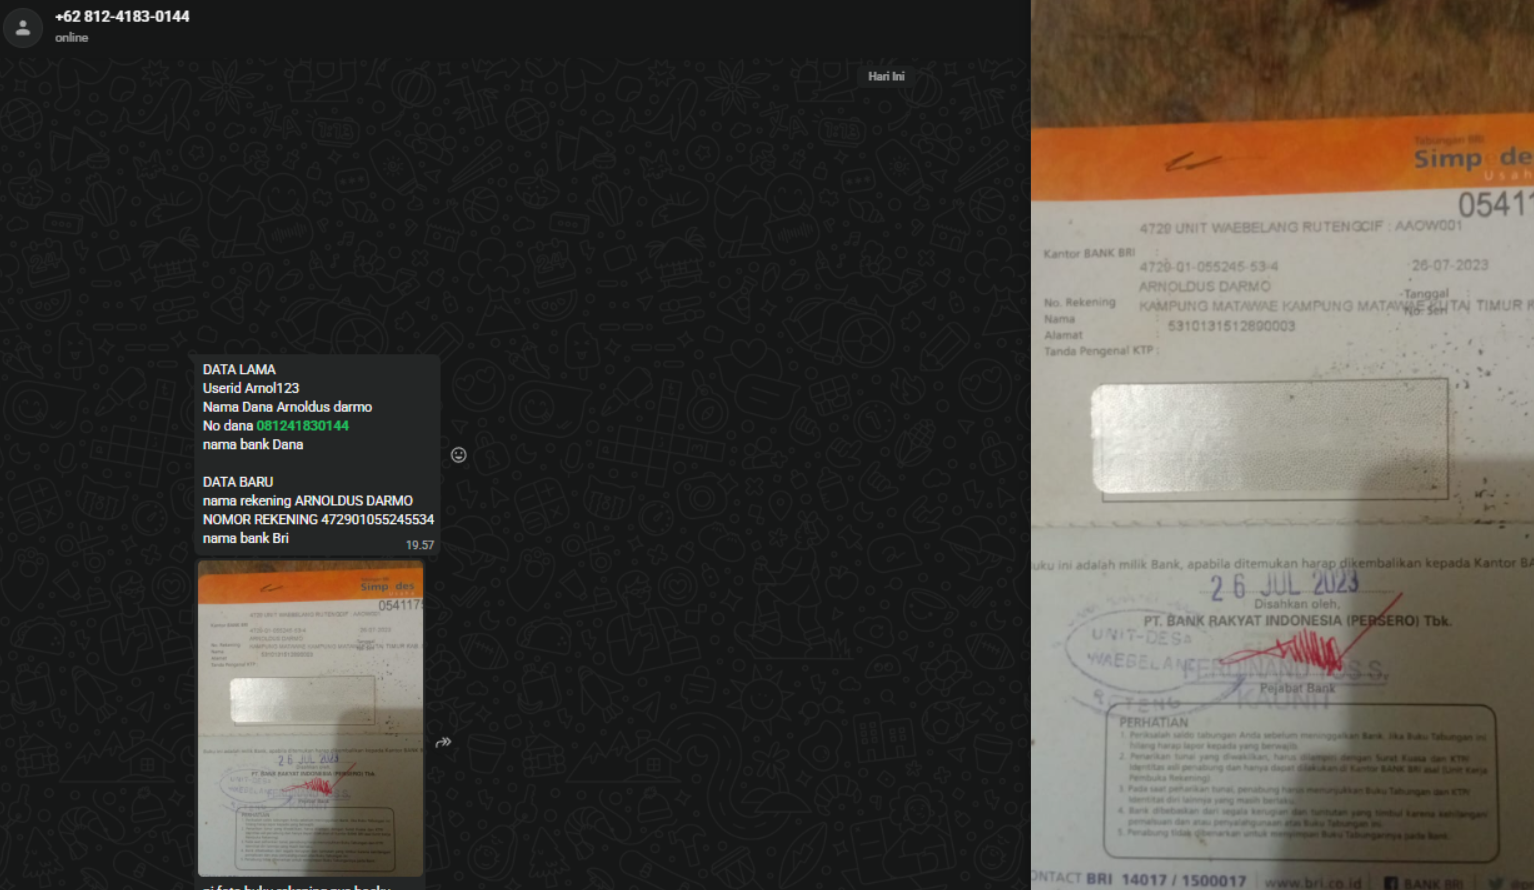Click the "Tanda Pengenal KTP" label in large photo
1534x890 pixels.
click(1099, 351)
